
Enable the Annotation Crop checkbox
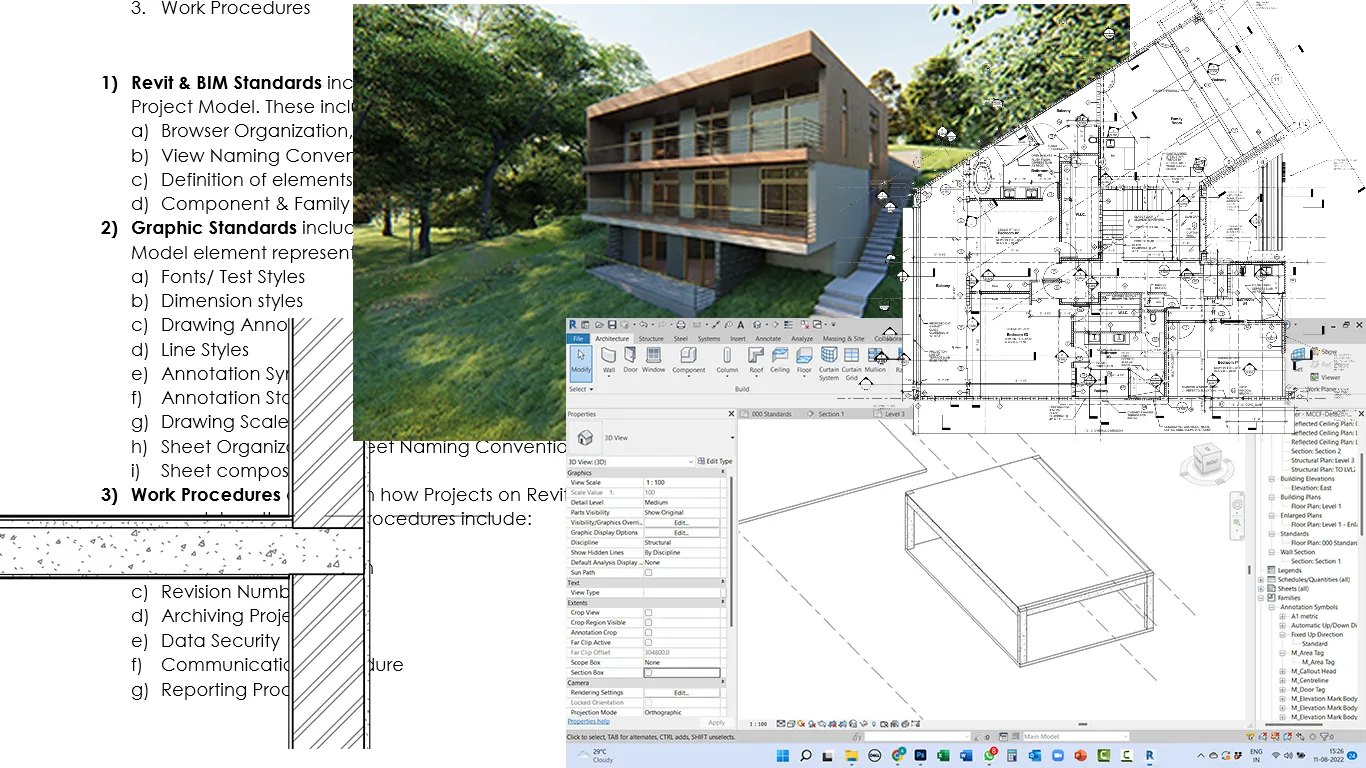(648, 633)
